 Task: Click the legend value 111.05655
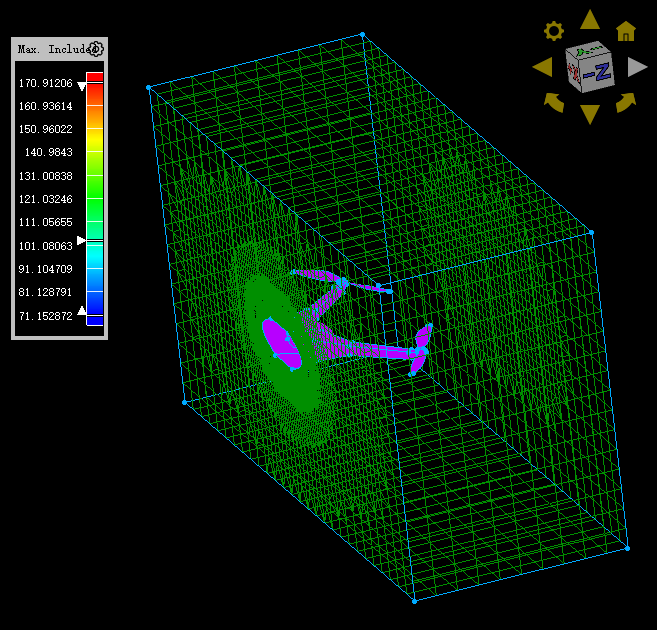pyautogui.click(x=46, y=222)
